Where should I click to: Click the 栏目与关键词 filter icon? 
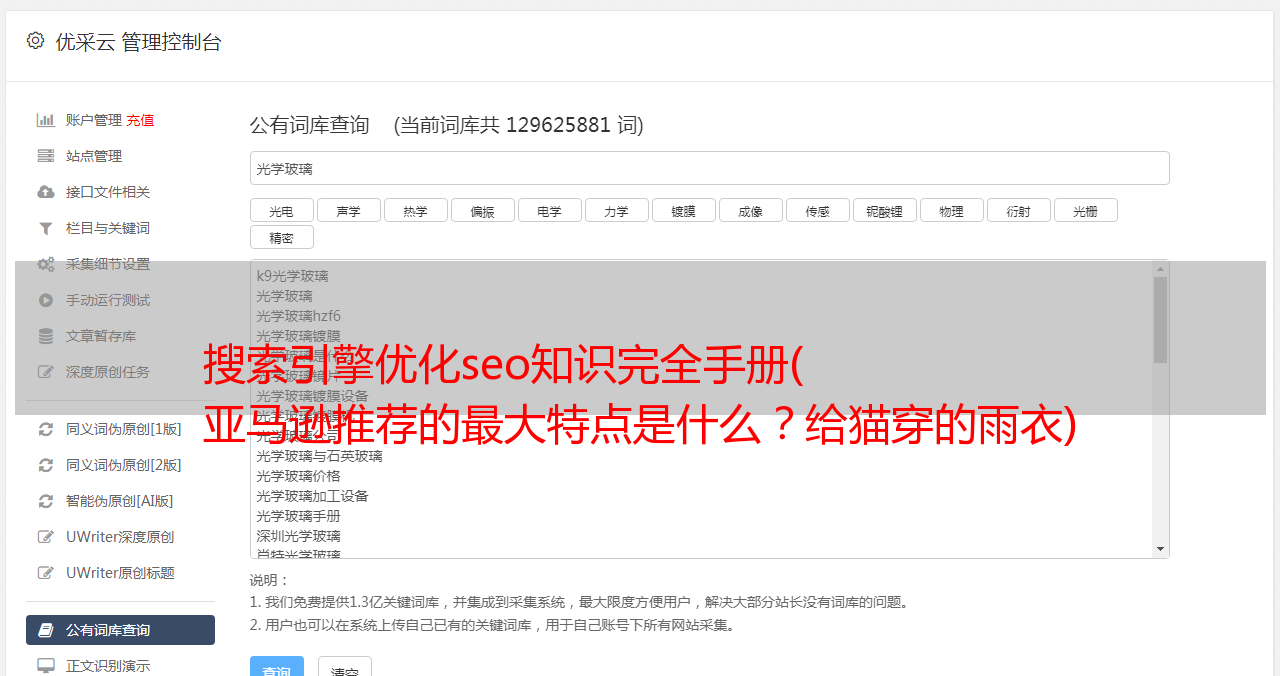[x=46, y=228]
